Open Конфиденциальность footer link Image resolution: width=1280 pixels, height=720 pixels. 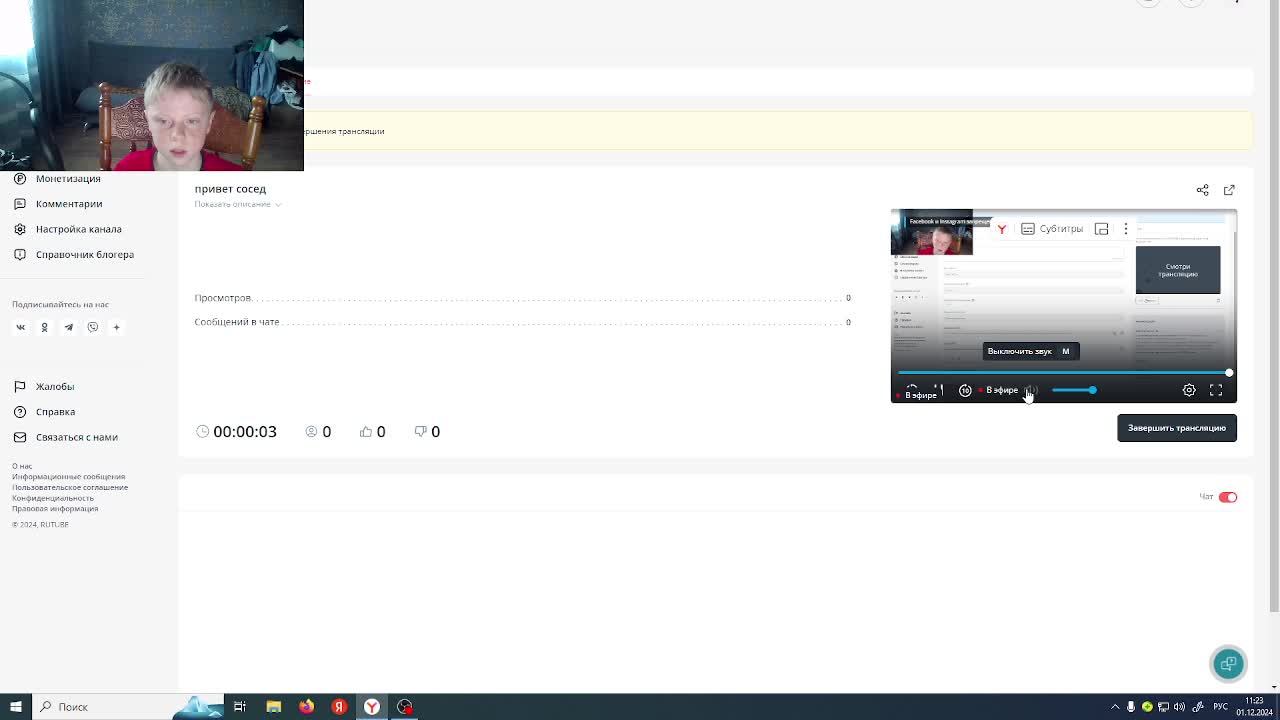click(53, 498)
